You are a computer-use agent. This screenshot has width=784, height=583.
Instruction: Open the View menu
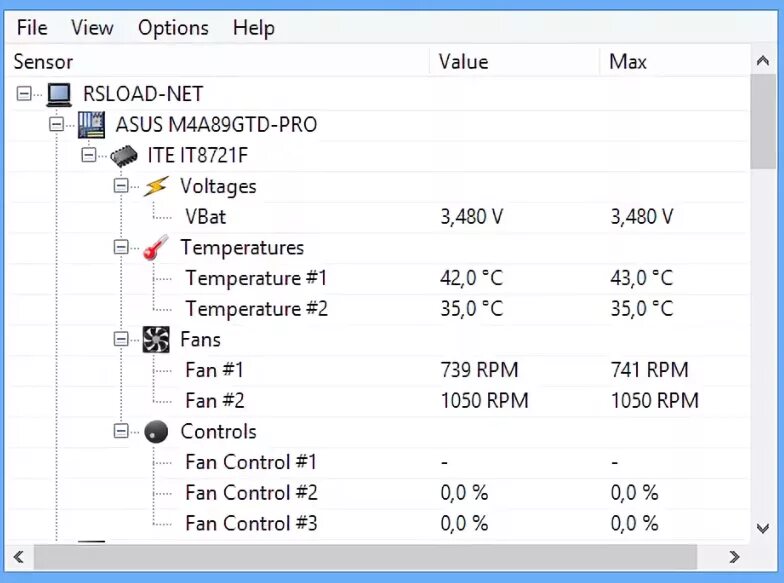tap(92, 27)
